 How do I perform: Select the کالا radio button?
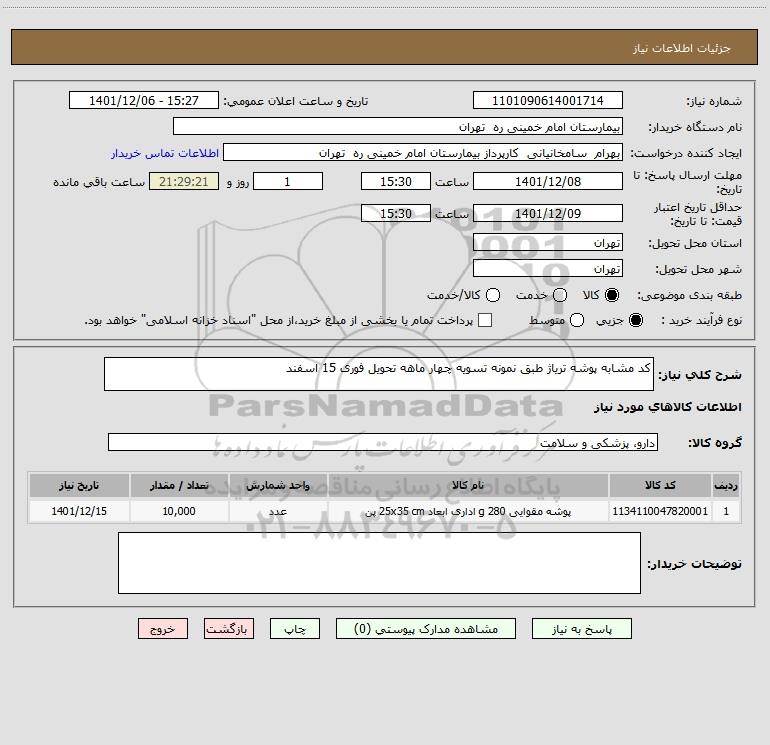click(x=612, y=295)
